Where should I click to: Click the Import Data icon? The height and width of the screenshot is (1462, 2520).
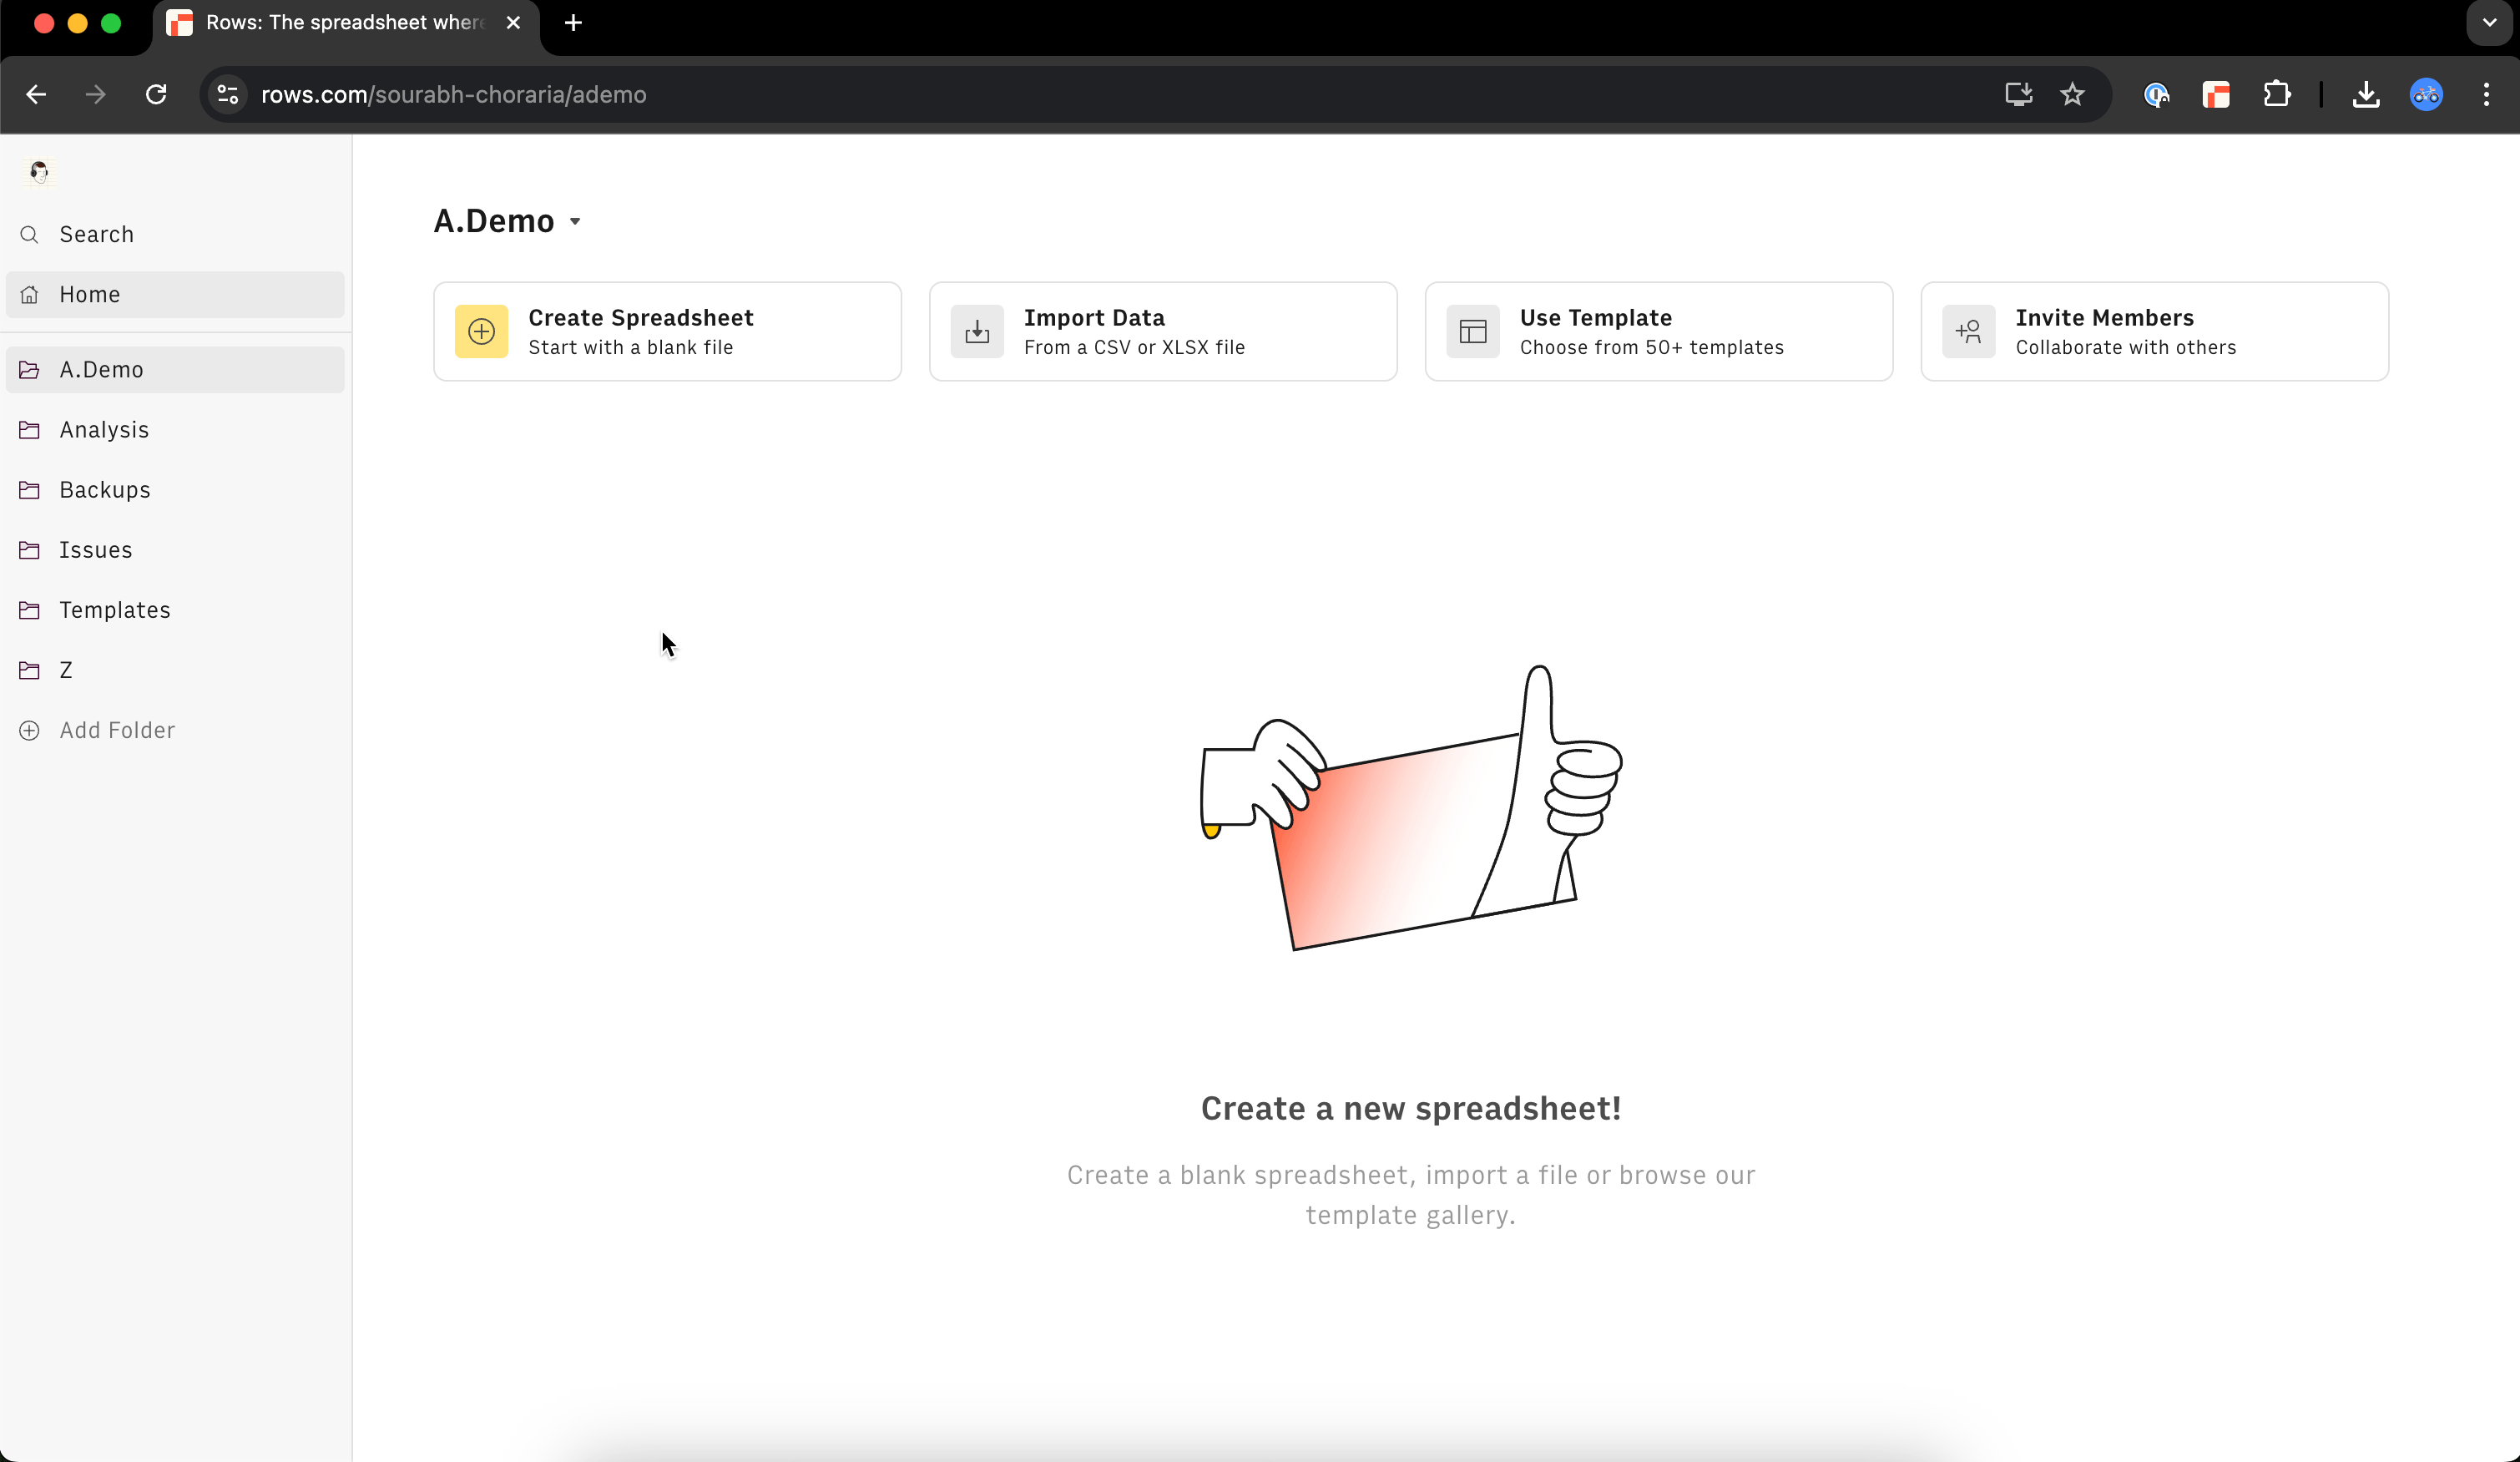point(977,331)
